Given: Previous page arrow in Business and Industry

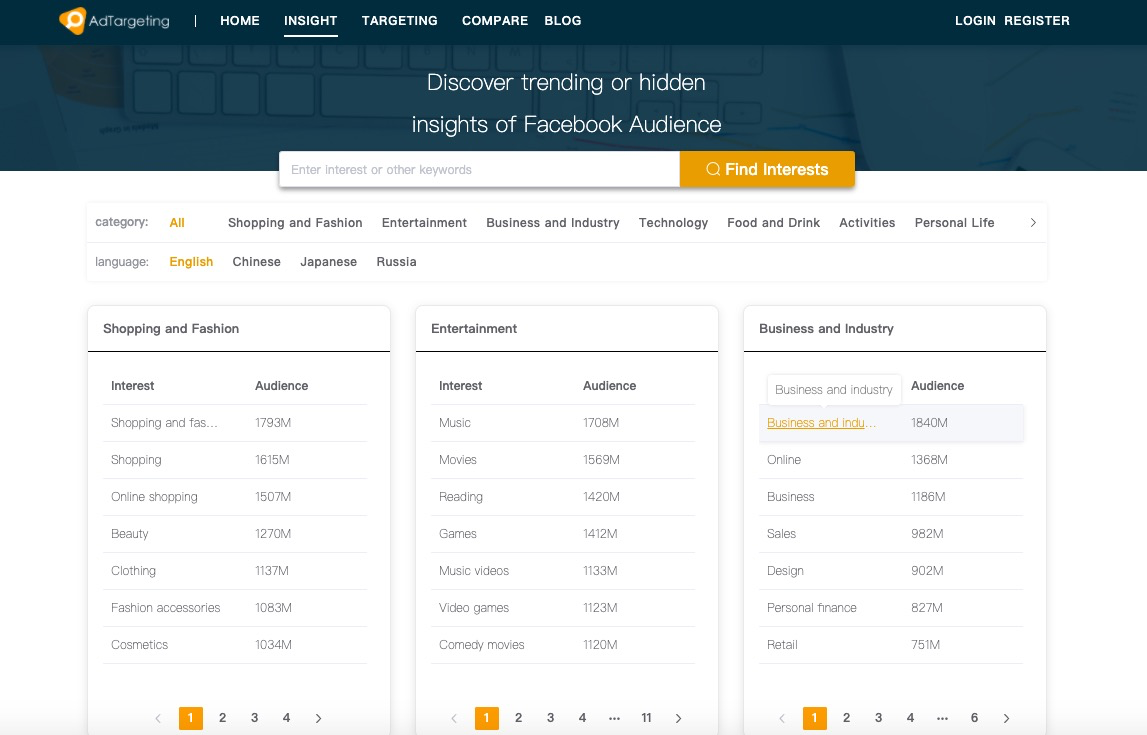Looking at the screenshot, I should (x=782, y=718).
